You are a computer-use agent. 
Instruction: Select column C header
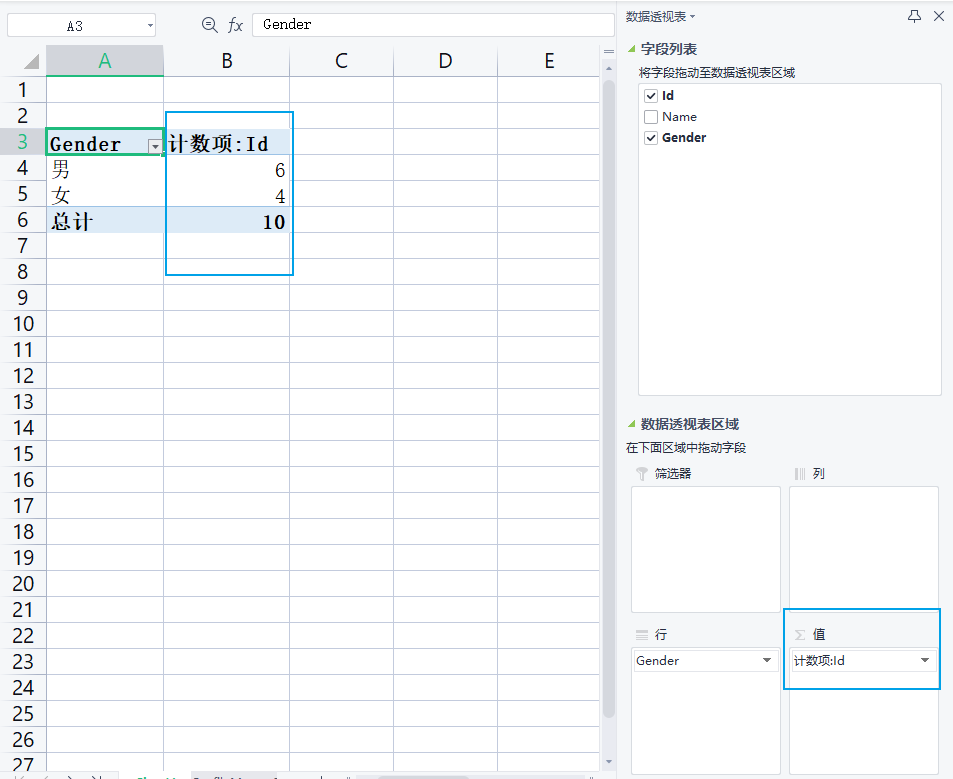[x=342, y=61]
